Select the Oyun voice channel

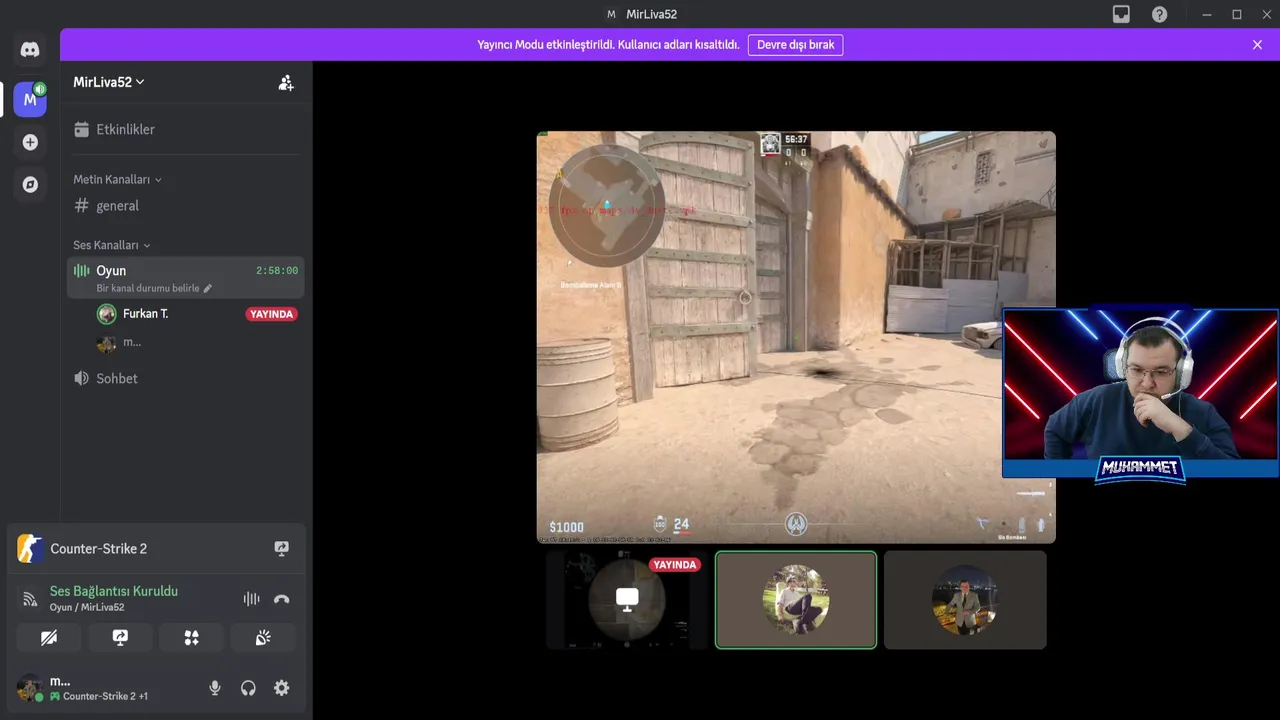pos(186,277)
